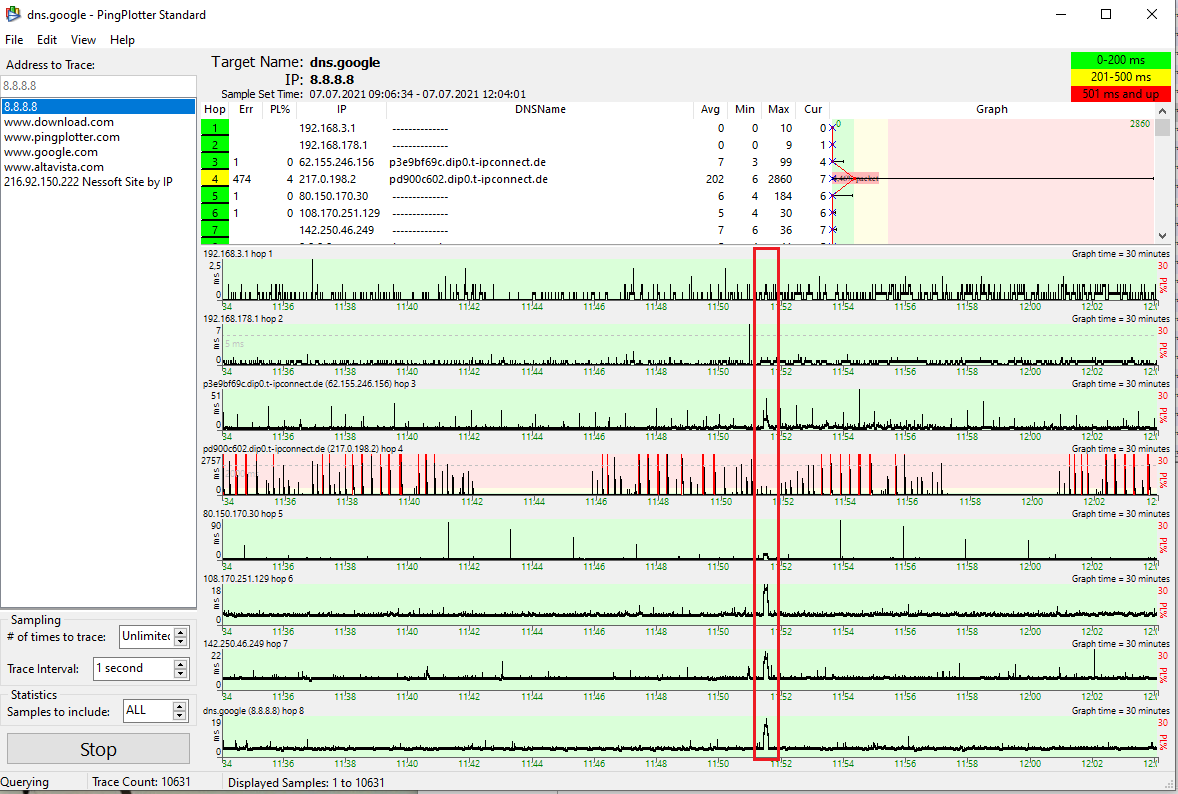Select hop 1 green indicator box

215,128
